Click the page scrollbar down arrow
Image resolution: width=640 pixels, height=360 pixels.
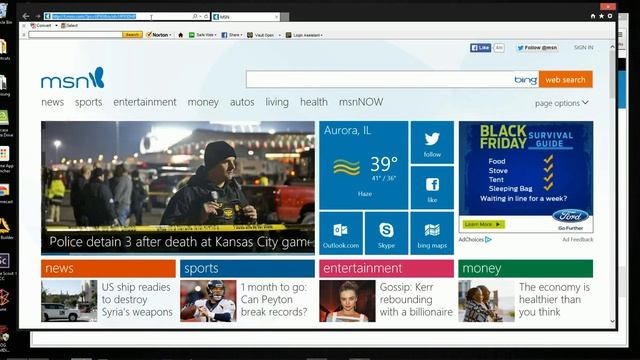pyautogui.click(x=612, y=322)
